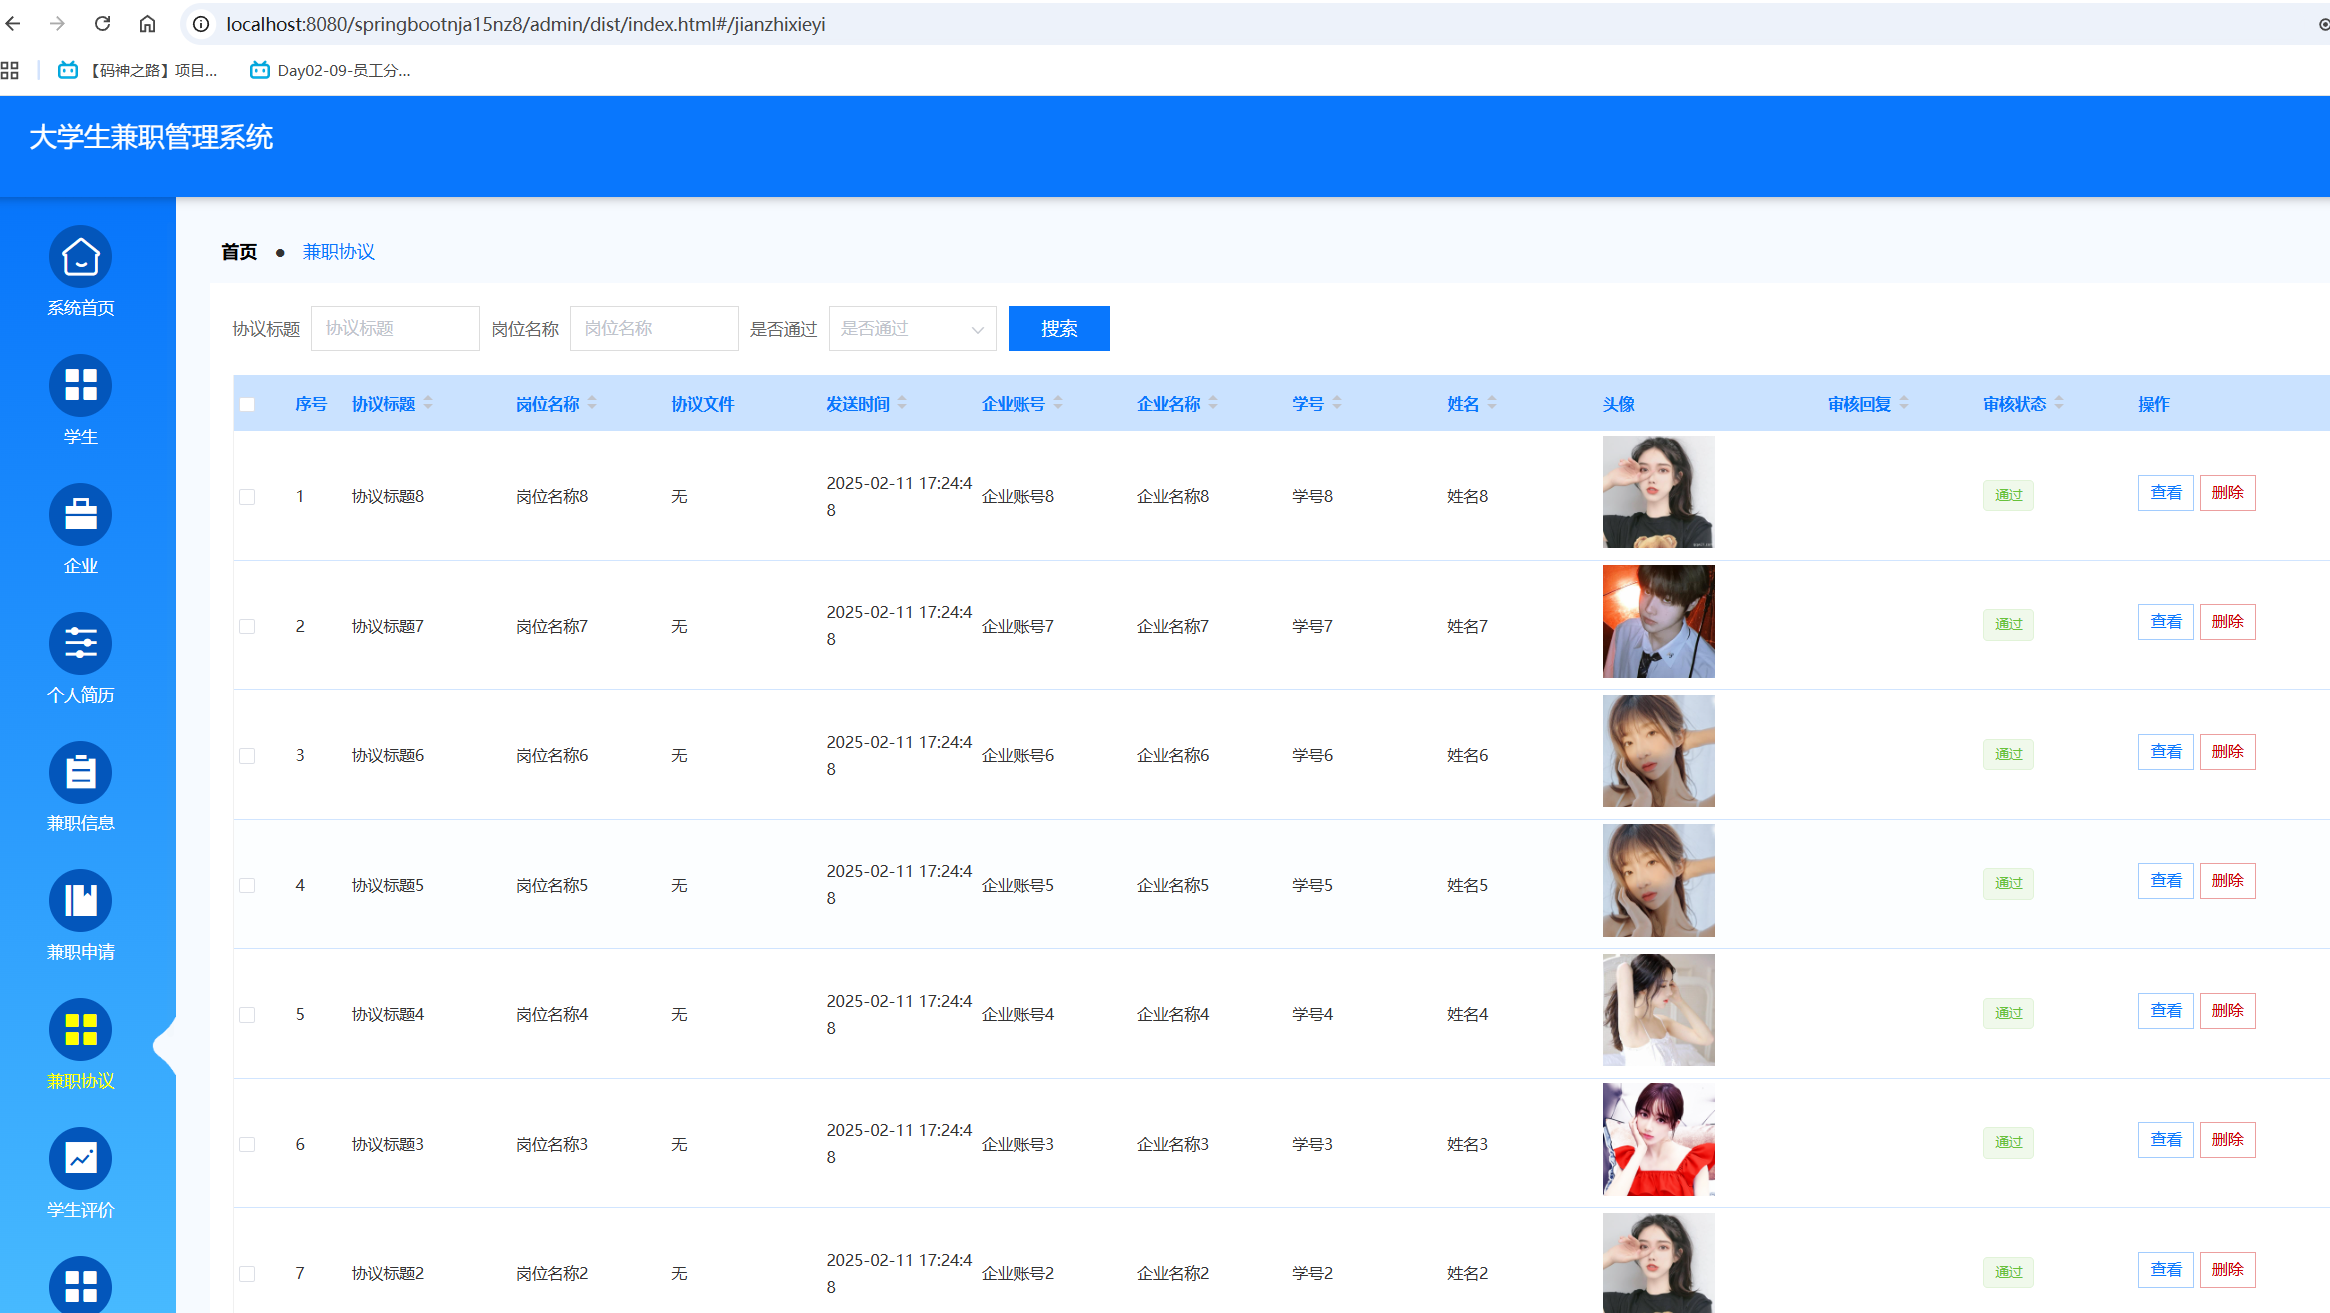Open the 兼职信息 clipboard icon
The height and width of the screenshot is (1313, 2330).
(80, 772)
